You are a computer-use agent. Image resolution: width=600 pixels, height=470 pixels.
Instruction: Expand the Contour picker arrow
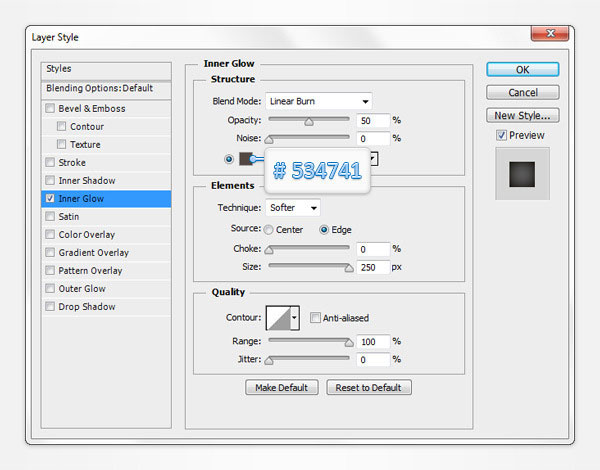[x=294, y=318]
